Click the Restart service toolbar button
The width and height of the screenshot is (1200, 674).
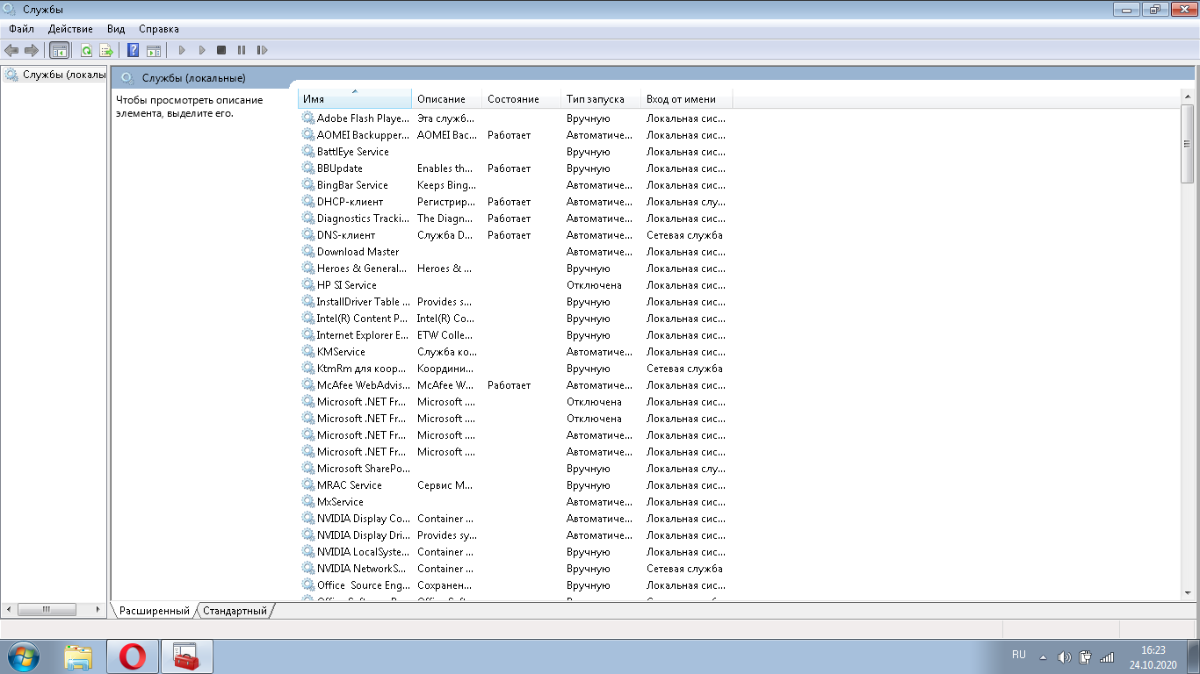[262, 50]
